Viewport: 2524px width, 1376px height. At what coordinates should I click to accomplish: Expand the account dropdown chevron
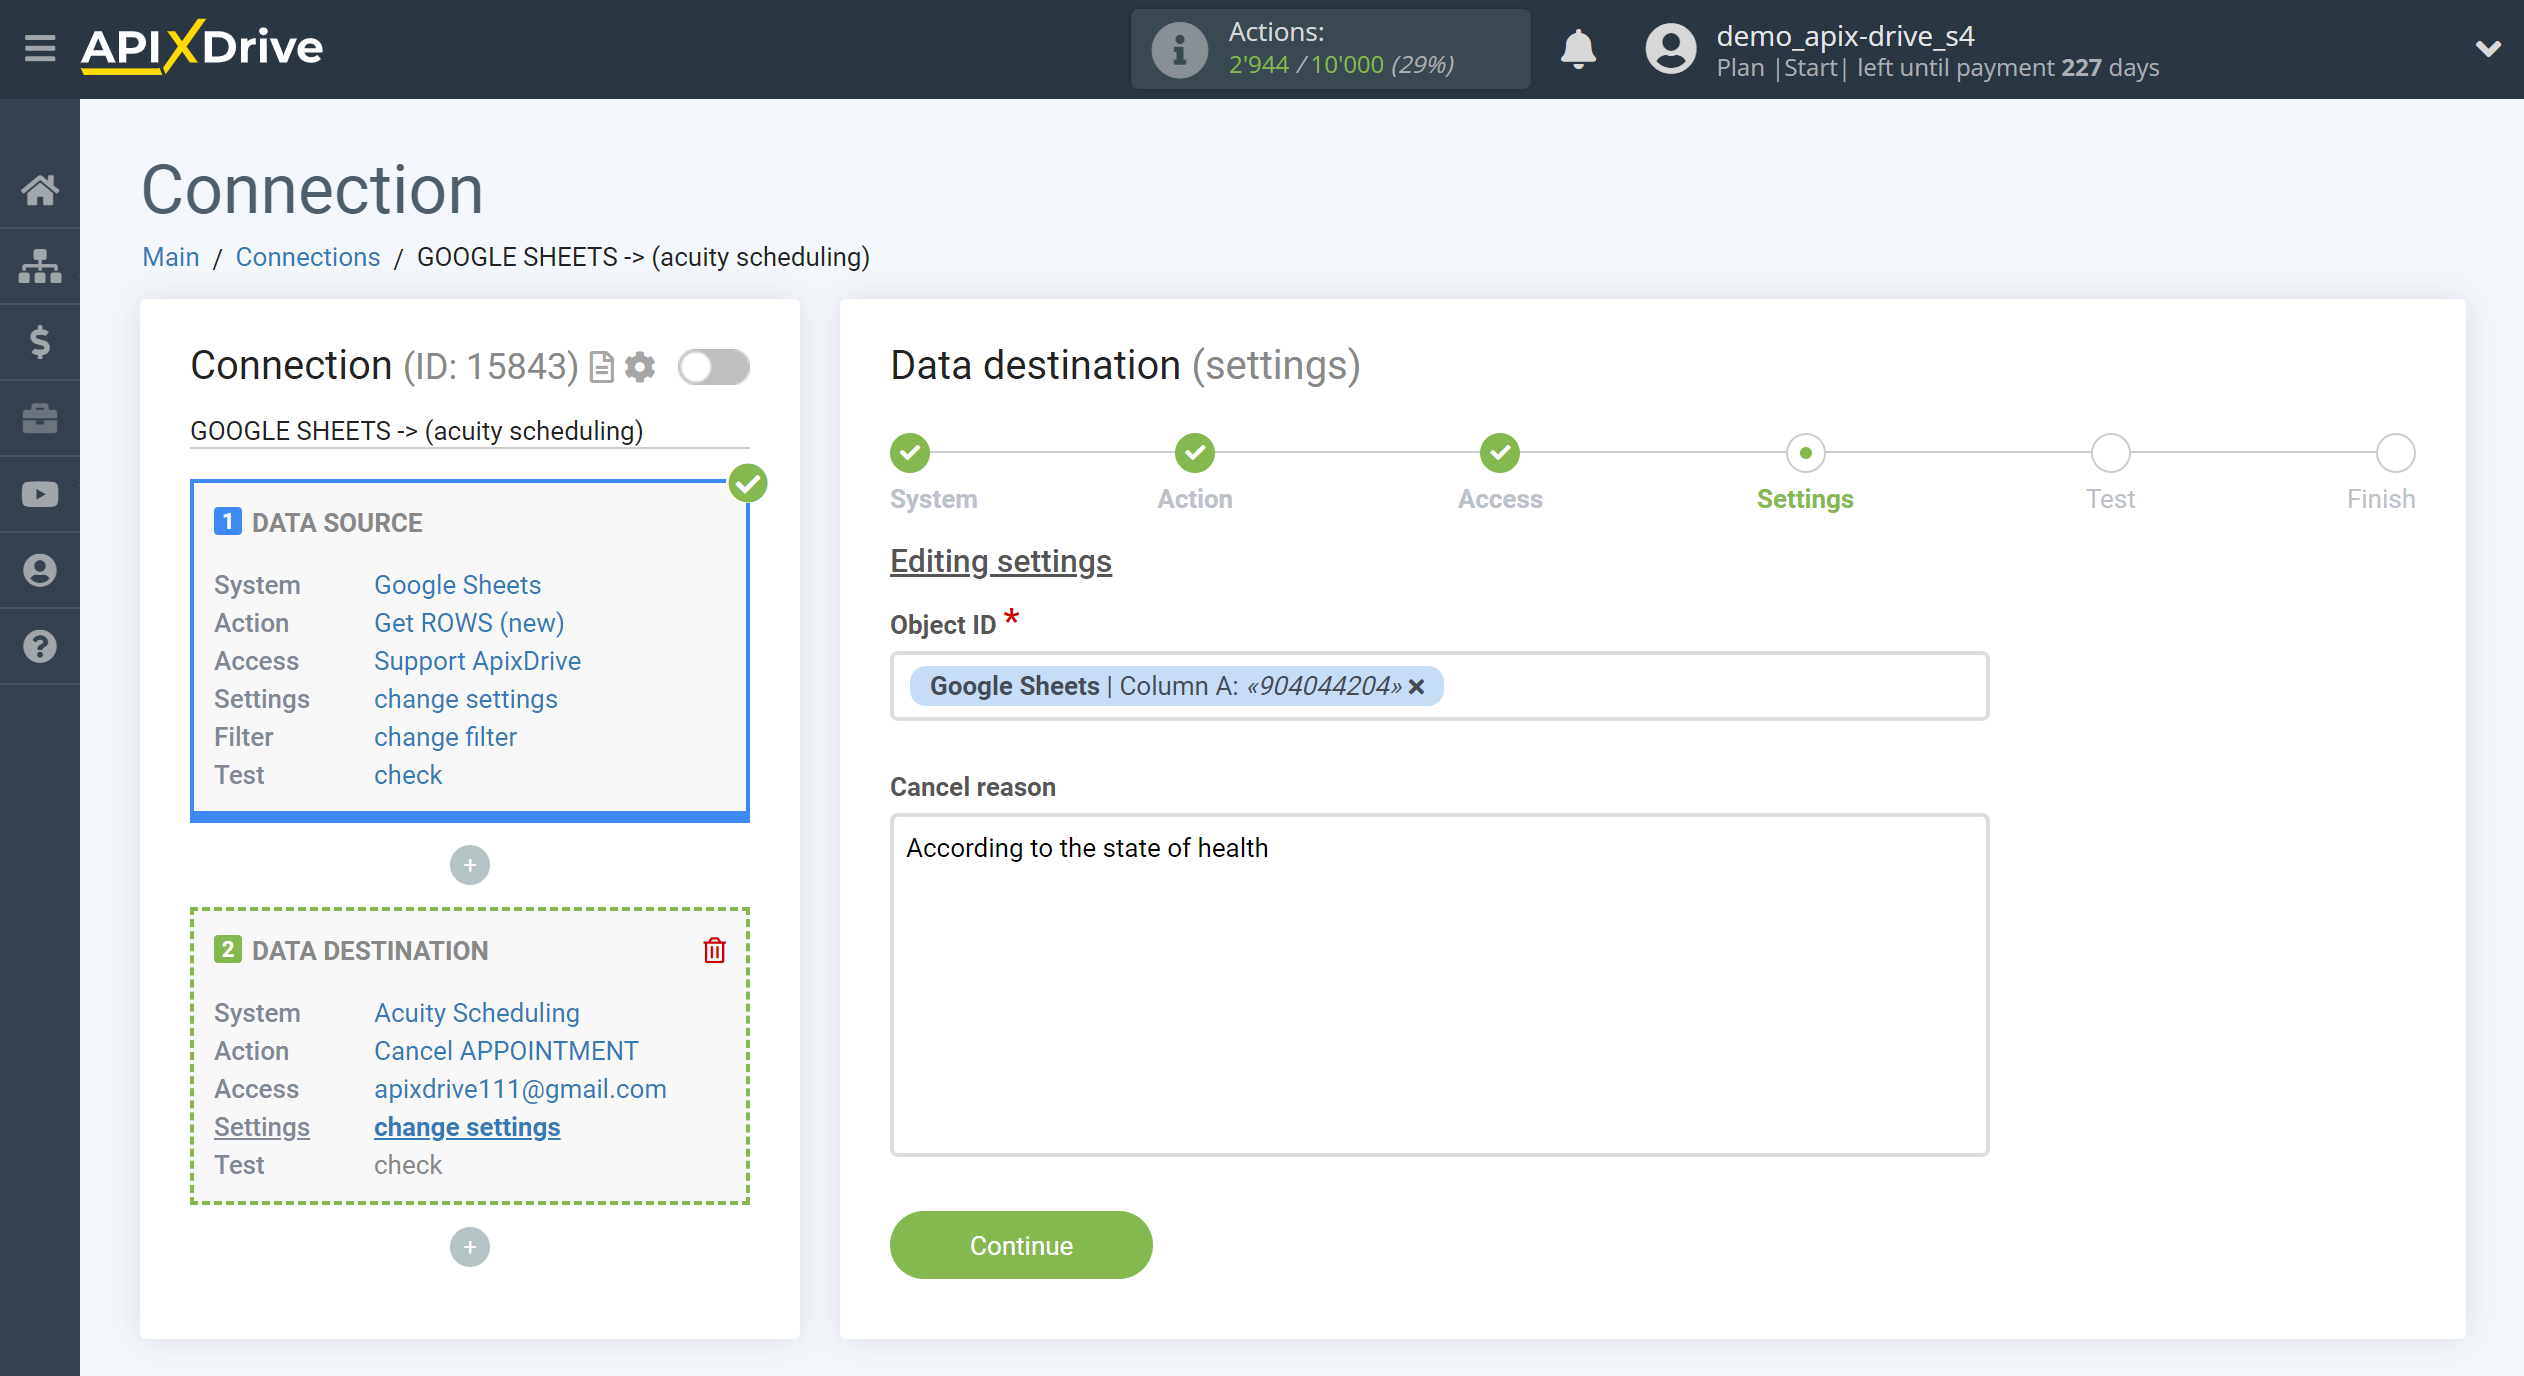2488,48
